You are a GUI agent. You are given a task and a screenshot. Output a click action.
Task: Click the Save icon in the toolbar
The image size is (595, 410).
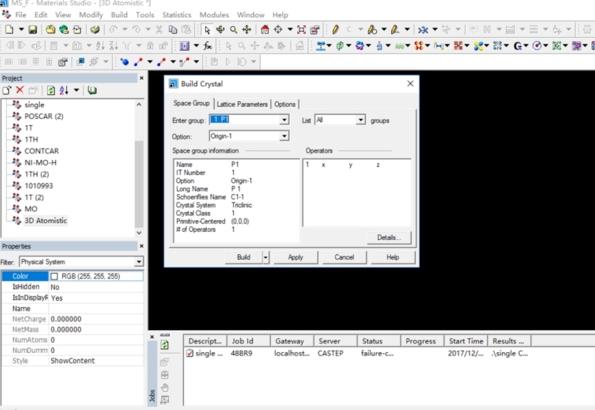pos(33,30)
